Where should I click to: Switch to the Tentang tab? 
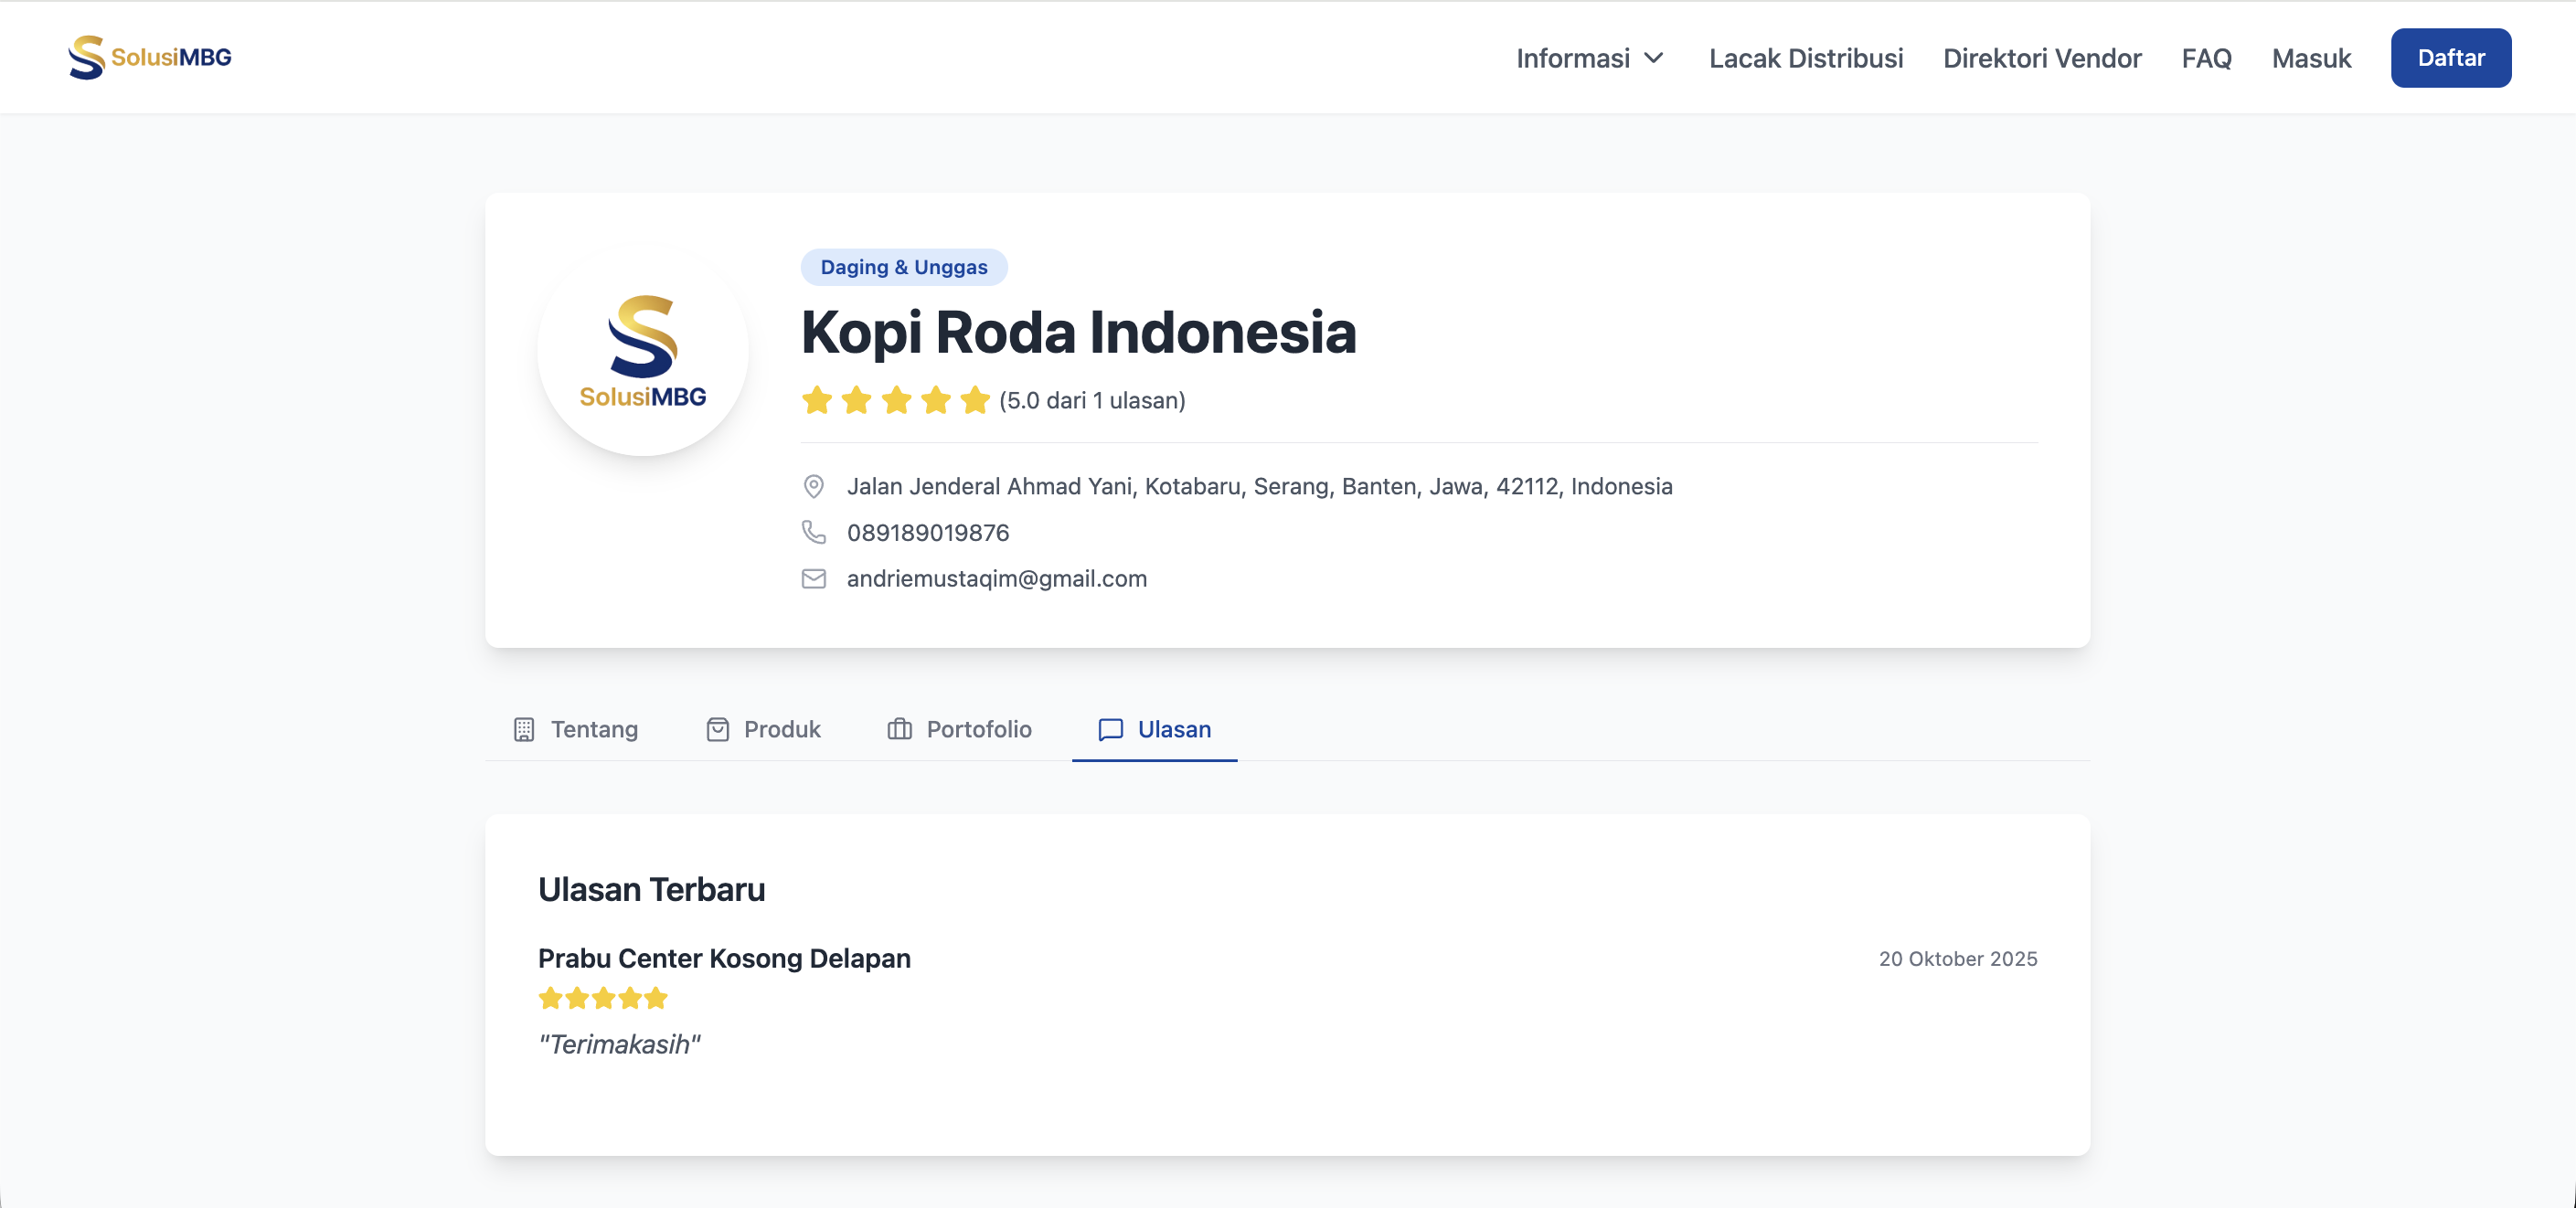click(594, 729)
